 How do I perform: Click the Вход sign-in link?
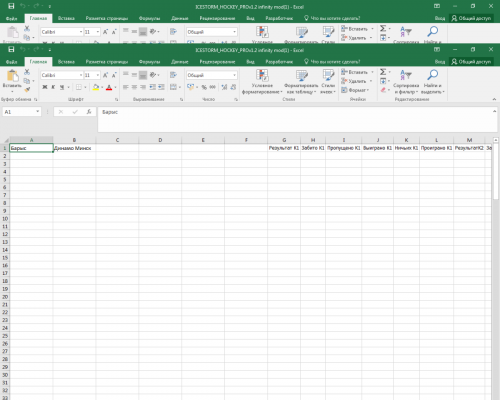click(440, 62)
